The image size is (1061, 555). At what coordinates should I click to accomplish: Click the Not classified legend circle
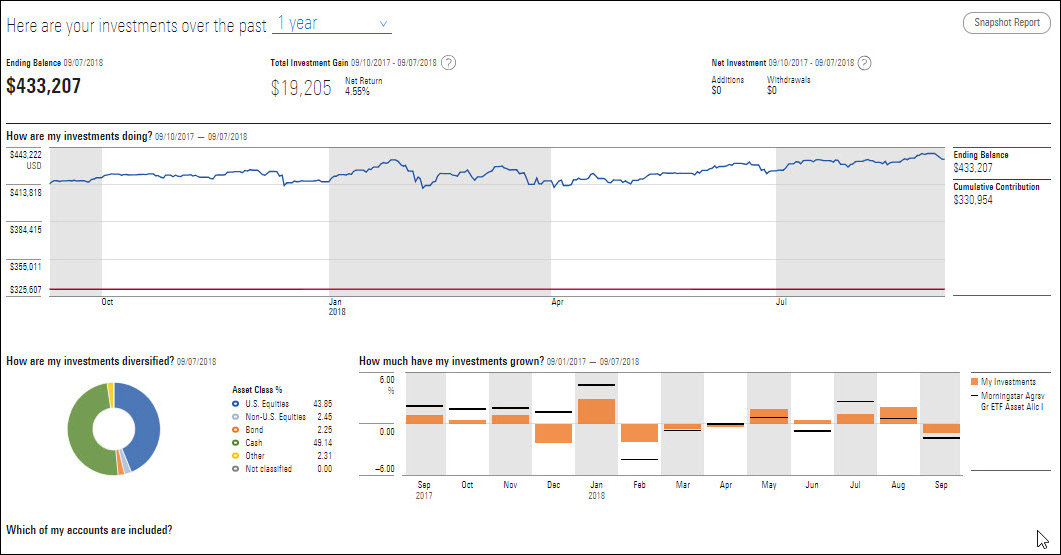point(235,468)
